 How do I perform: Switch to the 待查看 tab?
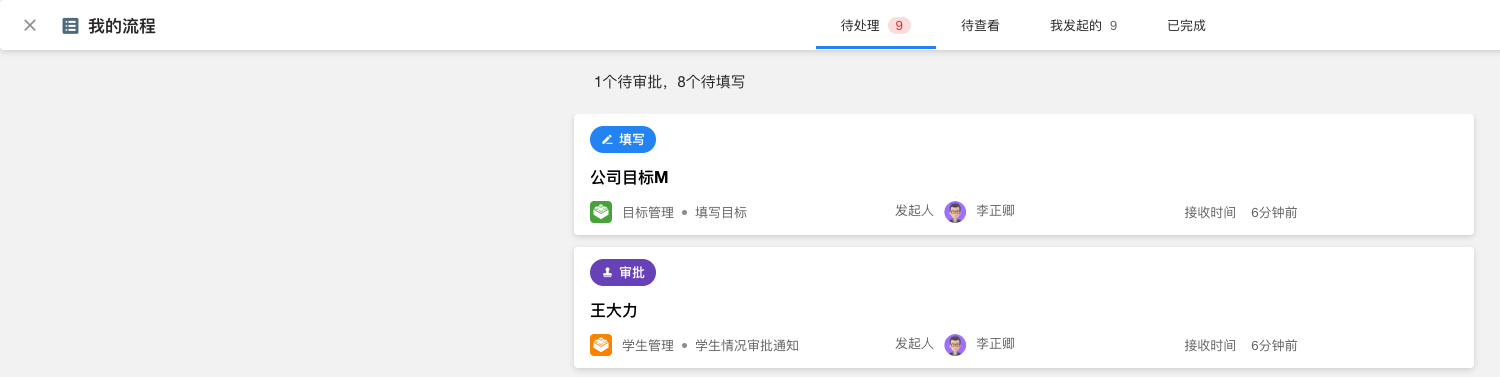[x=980, y=26]
